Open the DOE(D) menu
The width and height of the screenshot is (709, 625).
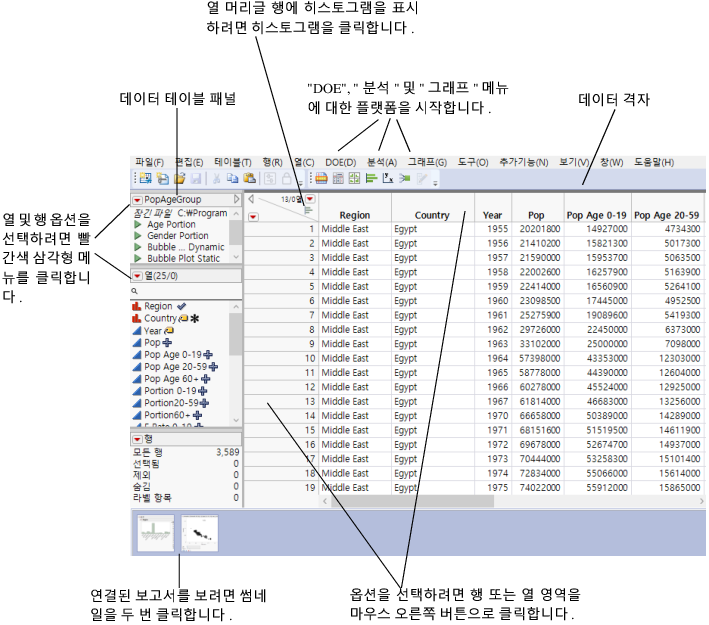pos(340,162)
